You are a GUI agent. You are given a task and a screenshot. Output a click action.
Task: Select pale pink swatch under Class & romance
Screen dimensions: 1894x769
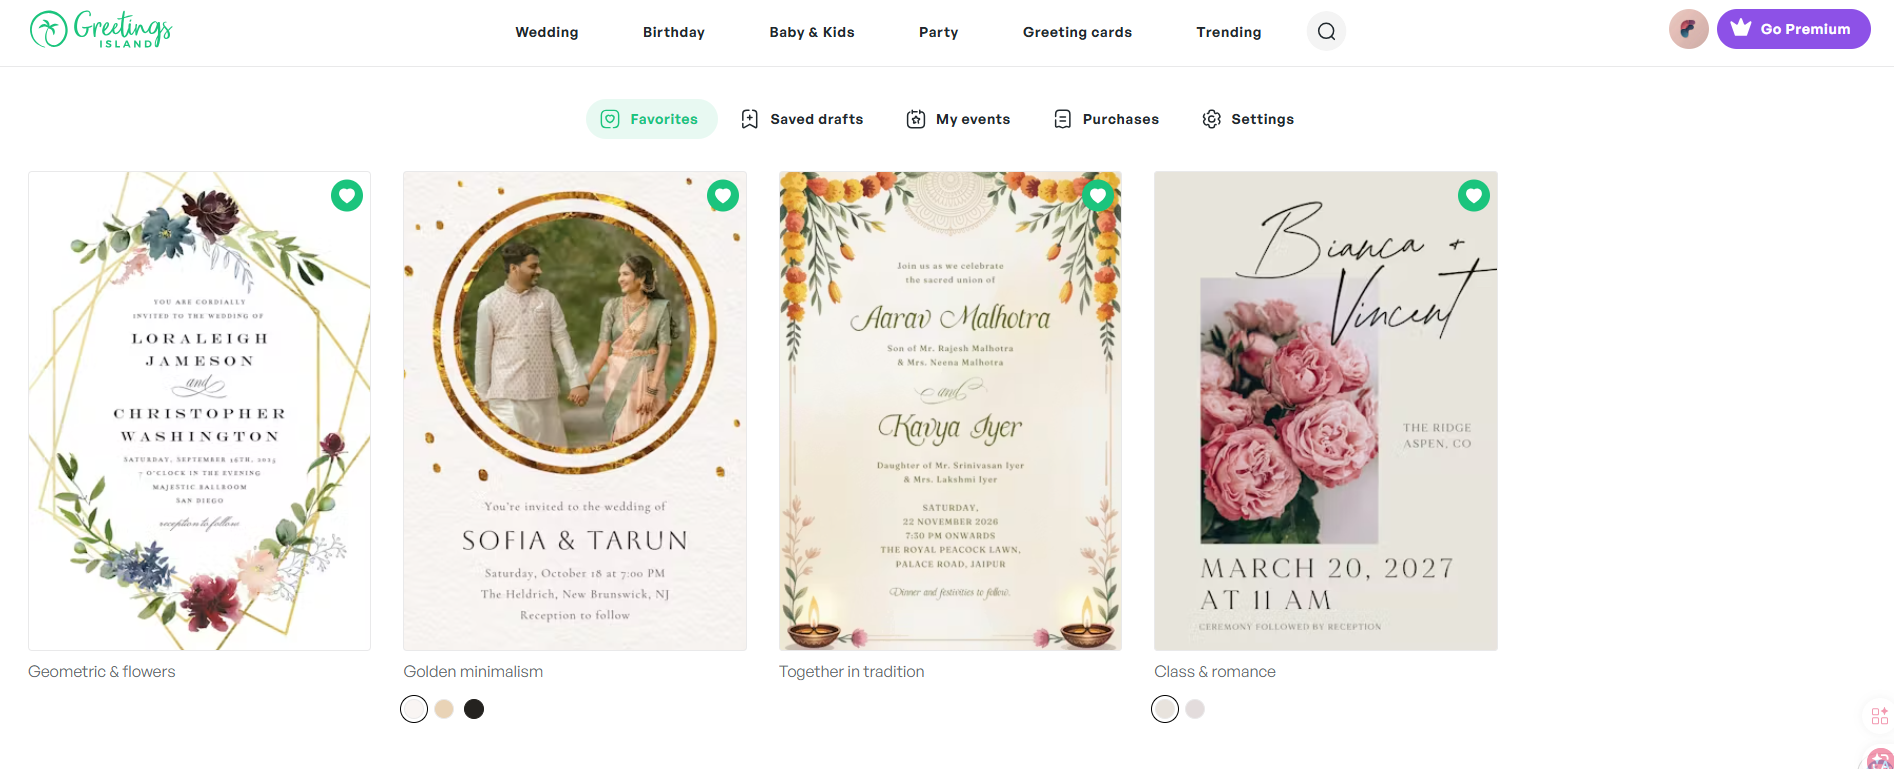coord(1195,709)
